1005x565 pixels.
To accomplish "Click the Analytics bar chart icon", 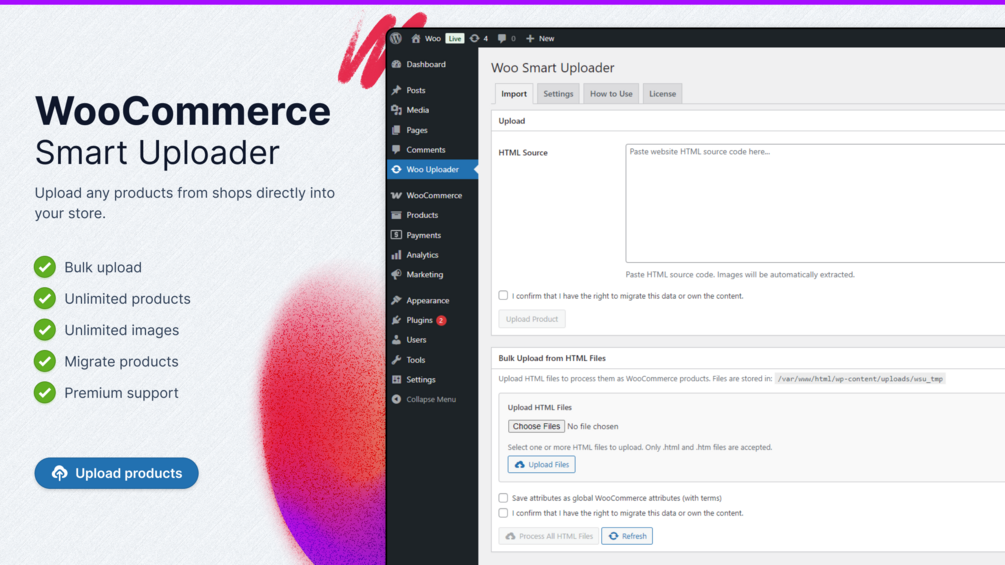I will click(x=397, y=255).
